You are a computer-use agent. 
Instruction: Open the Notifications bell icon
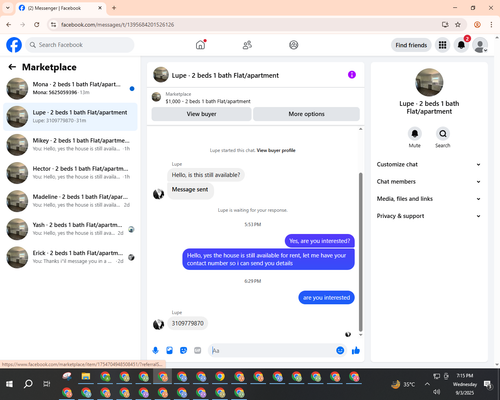tap(461, 45)
